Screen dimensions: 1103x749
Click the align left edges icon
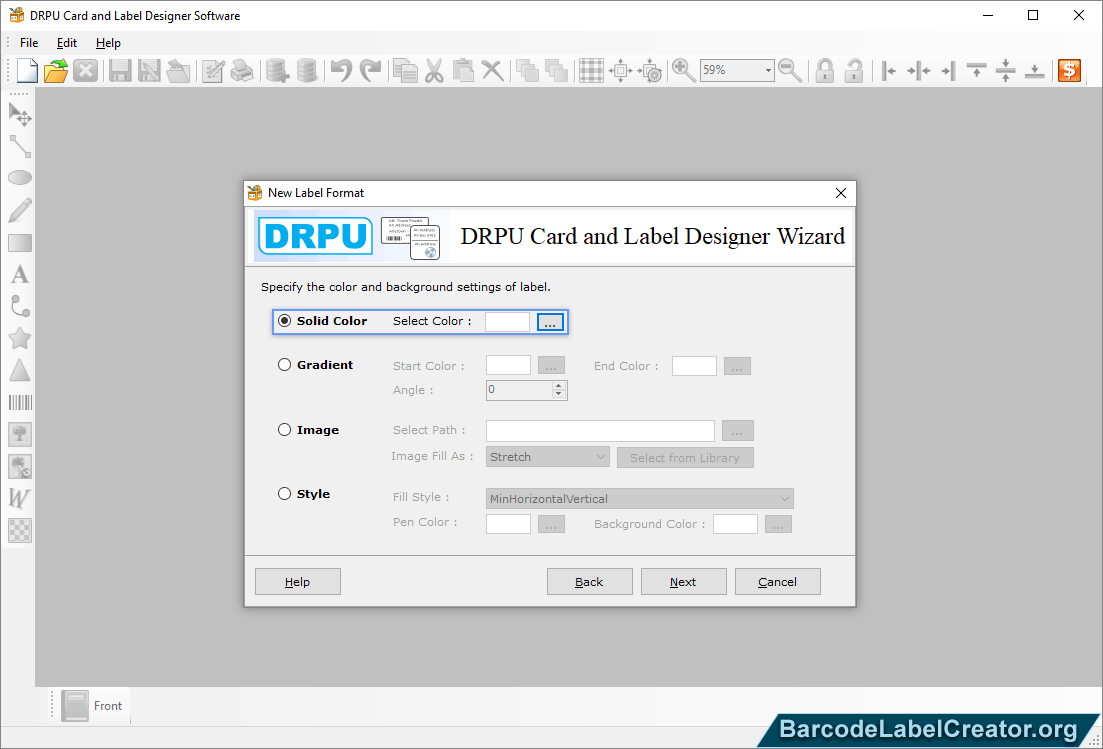point(888,70)
